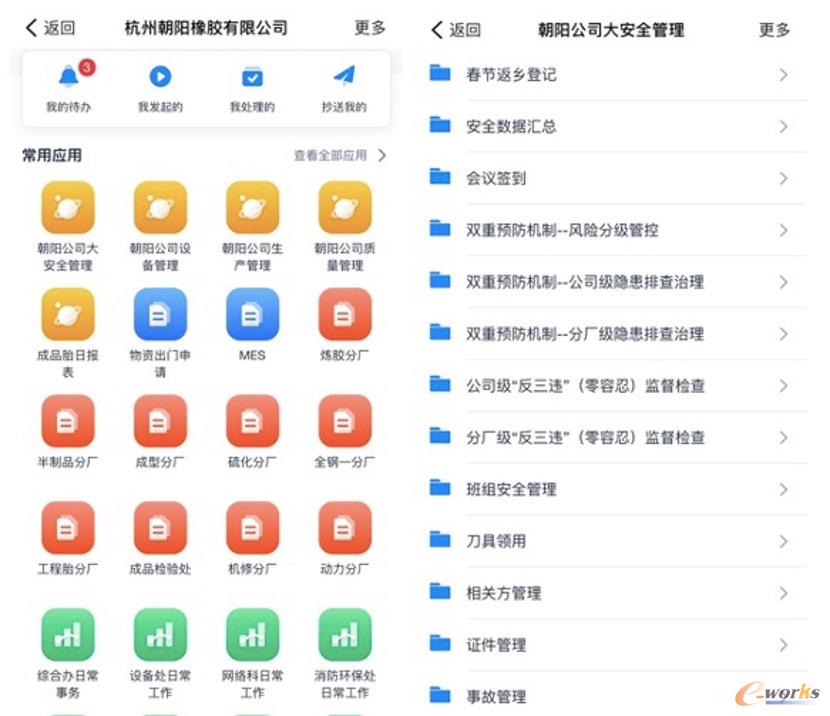Select 会议签到 folder icon

tap(440, 176)
